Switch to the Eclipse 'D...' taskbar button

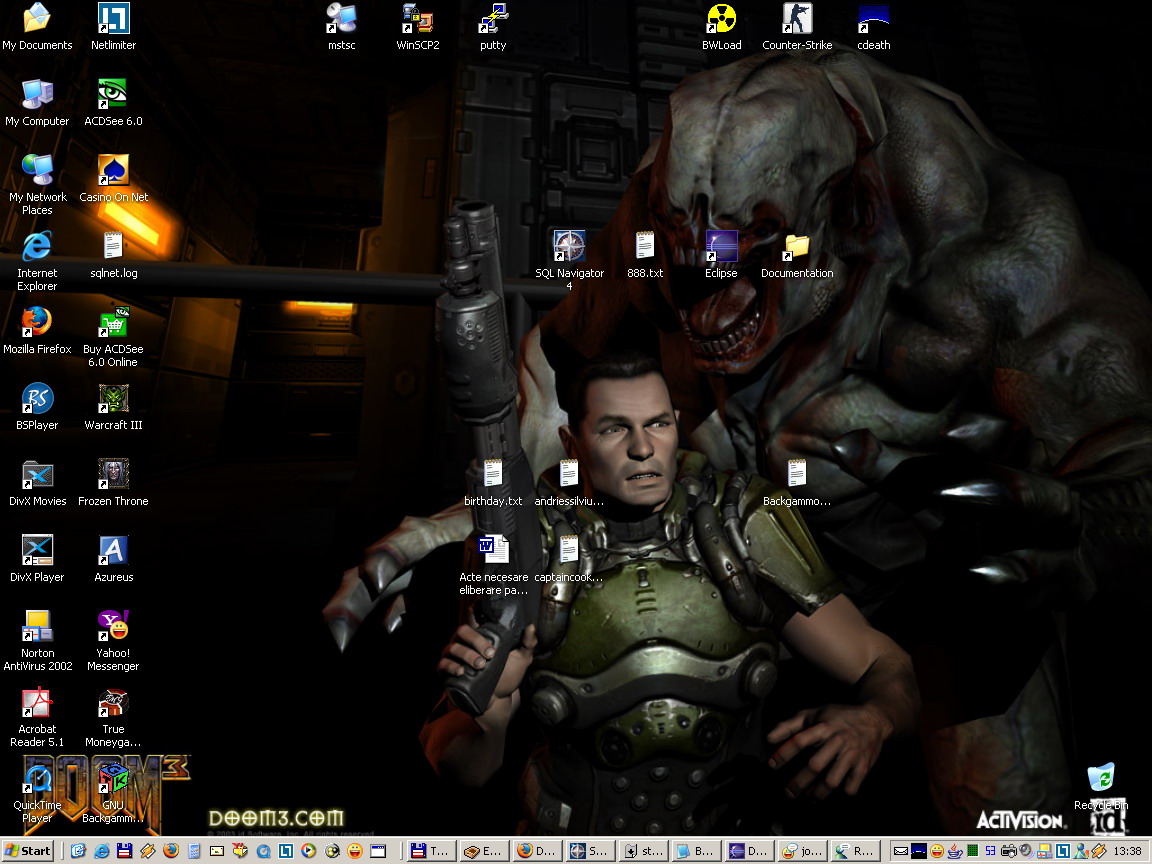[x=749, y=851]
